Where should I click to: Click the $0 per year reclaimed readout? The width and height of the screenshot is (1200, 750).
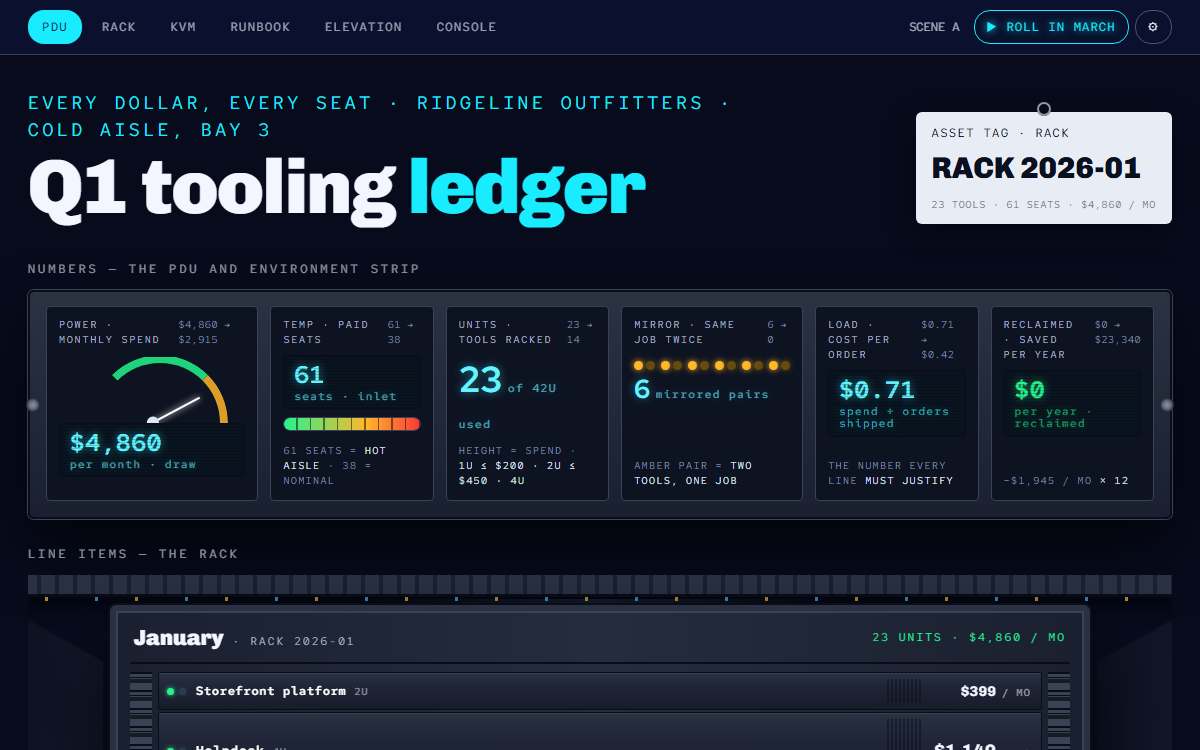coord(1072,403)
